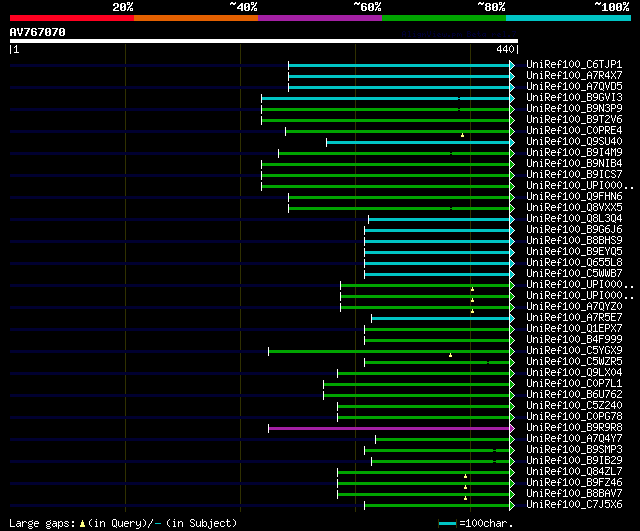
Task: Select UniRef100_Q84ZL7 hit
Action: click(x=574, y=472)
